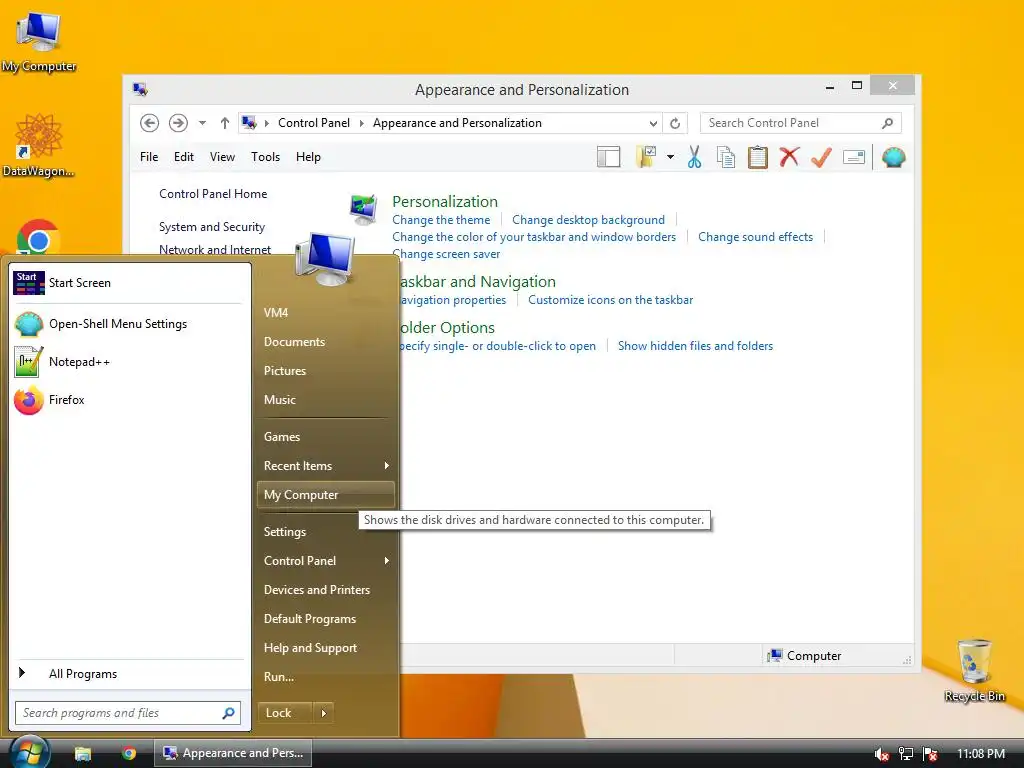Click the Cut scissors toolbar icon
Image resolution: width=1024 pixels, height=768 pixels.
[694, 157]
